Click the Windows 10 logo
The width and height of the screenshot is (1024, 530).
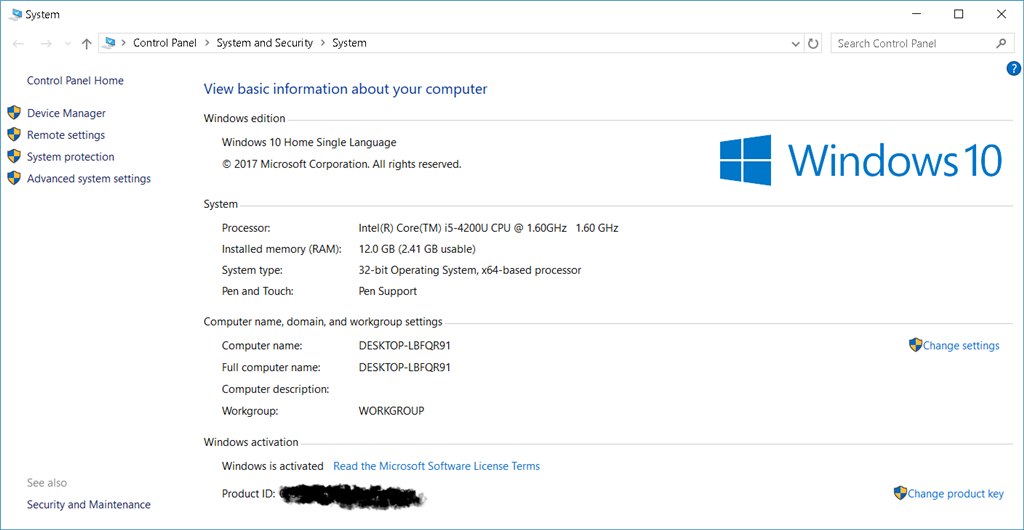coord(861,160)
